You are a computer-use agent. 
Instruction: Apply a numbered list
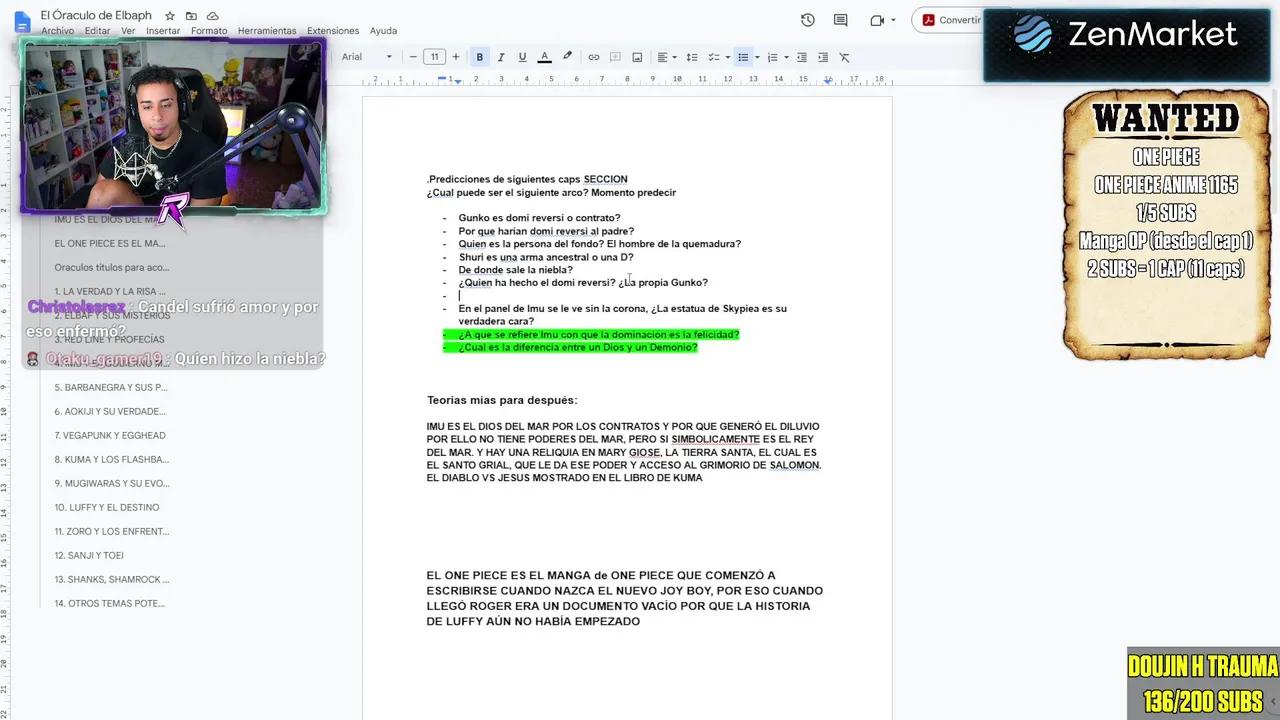tap(772, 57)
